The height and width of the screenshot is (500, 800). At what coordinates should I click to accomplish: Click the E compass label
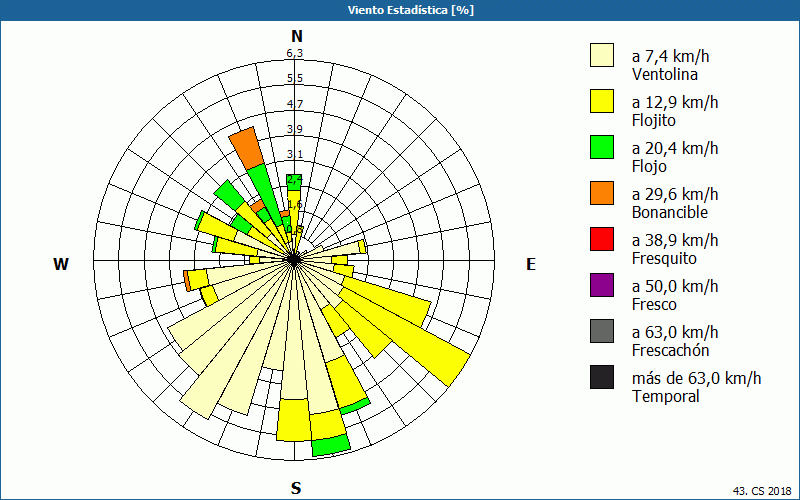point(531,264)
